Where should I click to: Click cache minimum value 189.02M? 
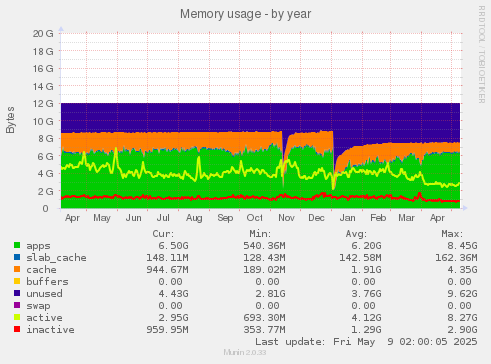pyautogui.click(x=264, y=270)
